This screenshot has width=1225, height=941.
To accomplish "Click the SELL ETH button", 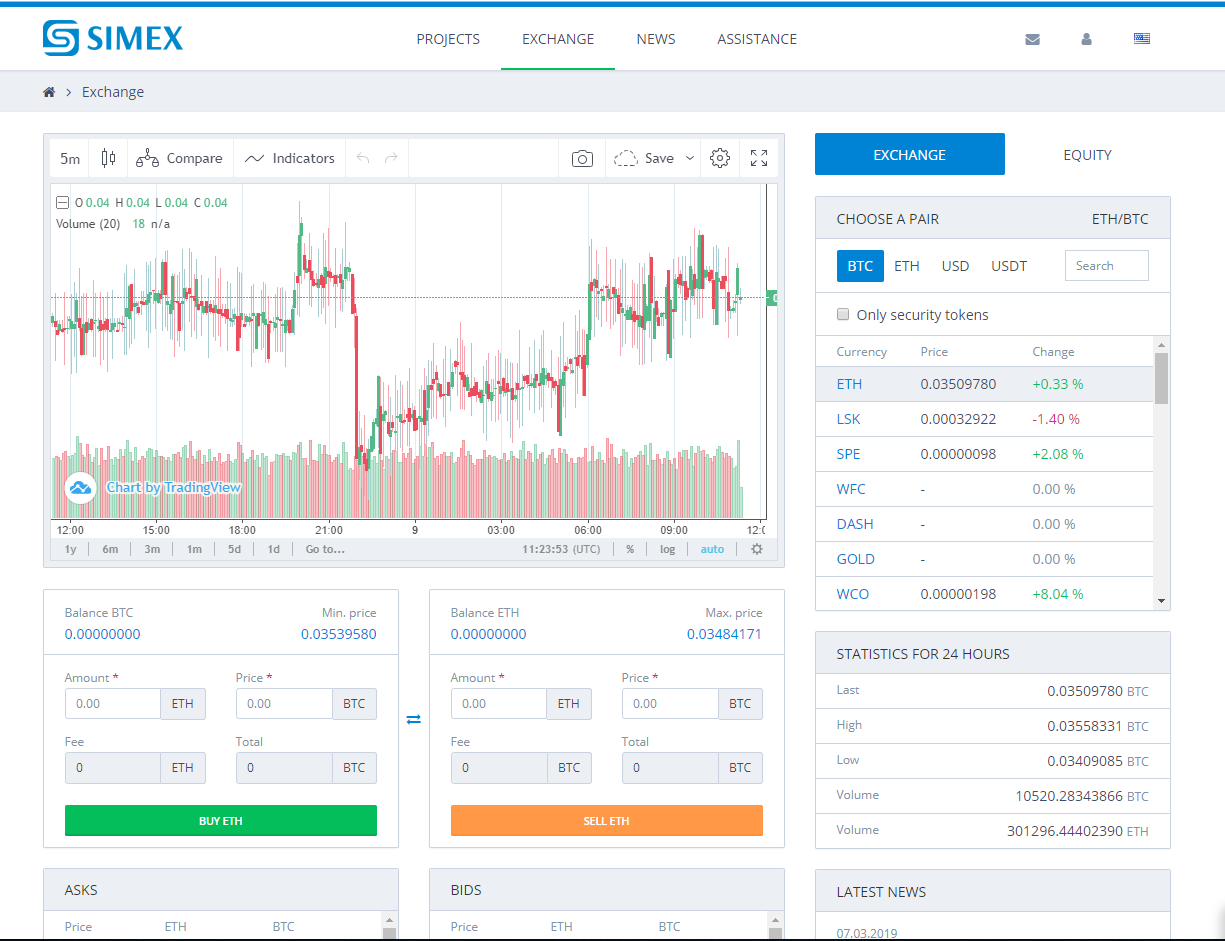I will pos(607,821).
